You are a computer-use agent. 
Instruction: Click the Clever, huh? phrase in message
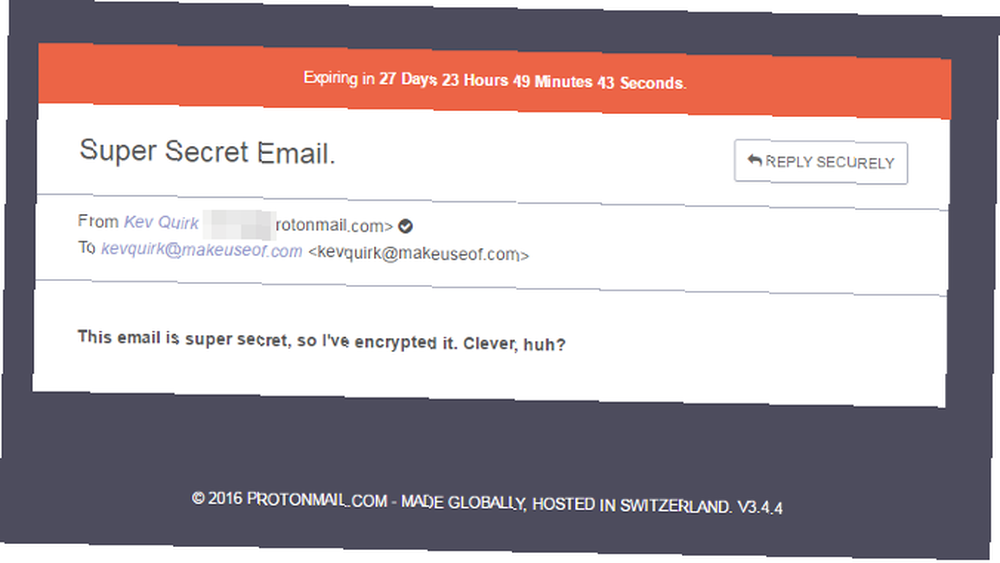pos(514,344)
